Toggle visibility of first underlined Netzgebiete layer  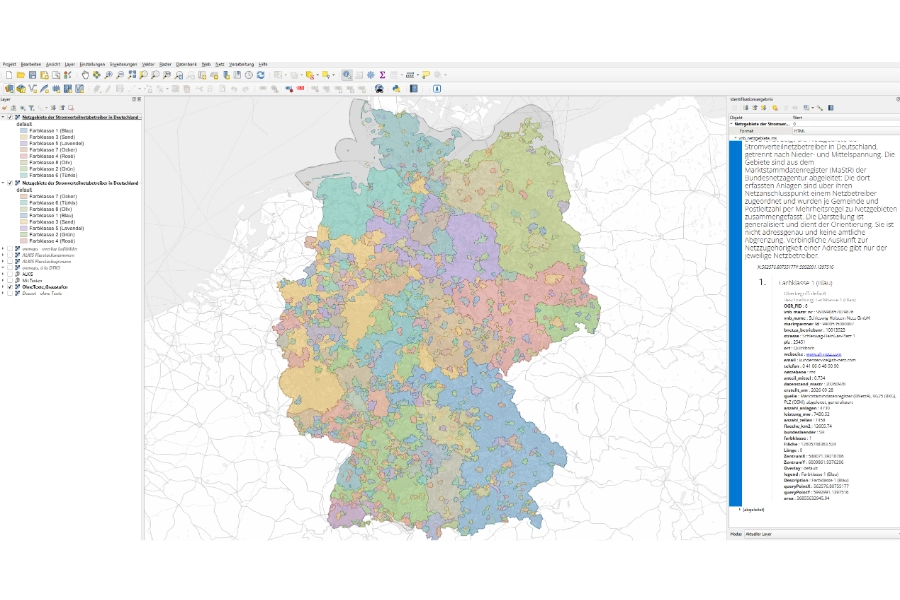(10, 117)
